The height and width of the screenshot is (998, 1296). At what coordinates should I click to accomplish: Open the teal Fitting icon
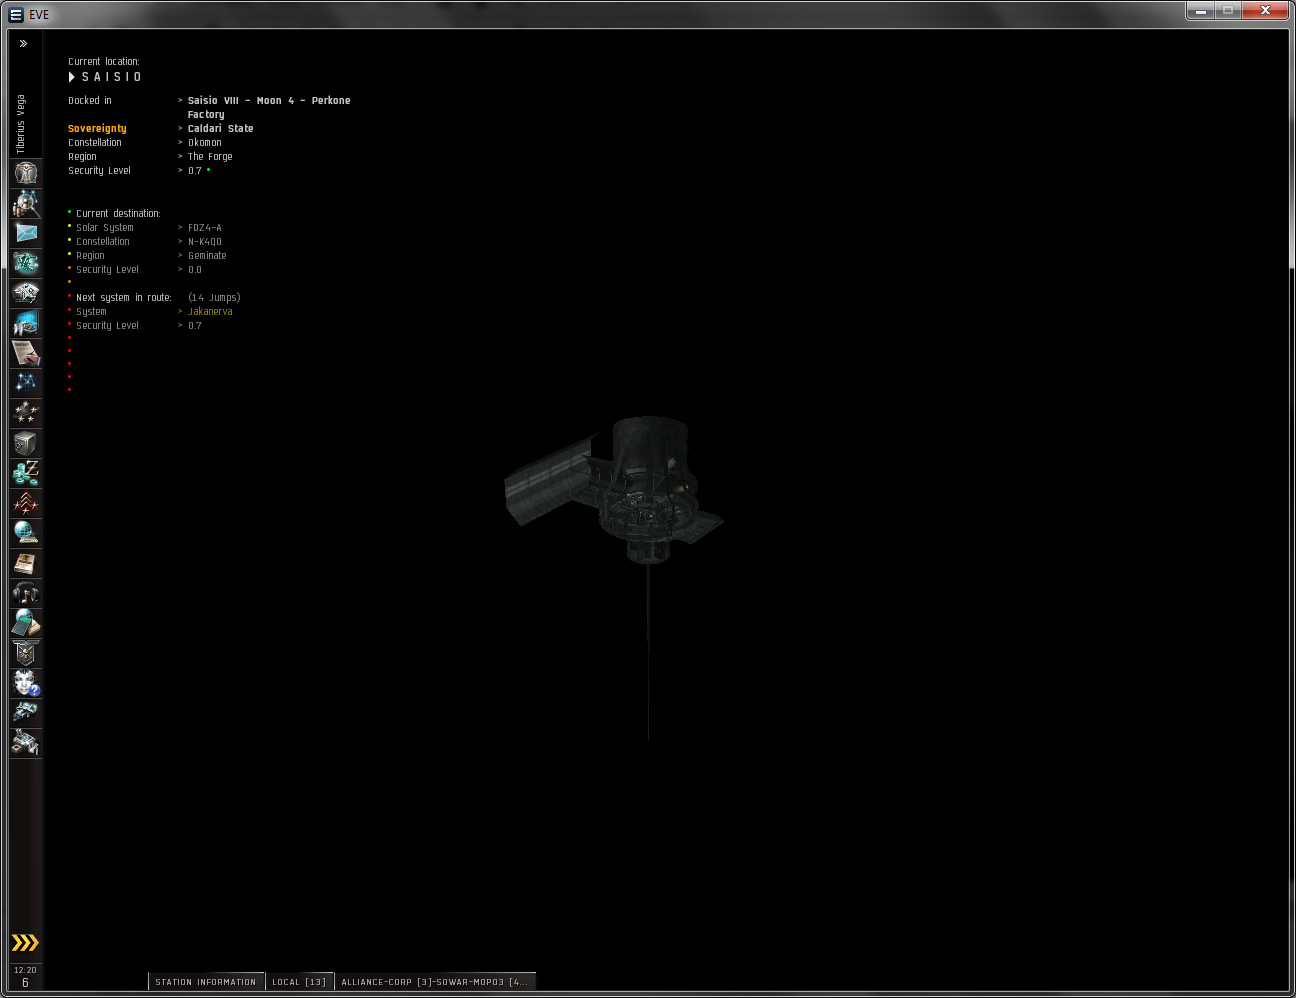tap(26, 263)
